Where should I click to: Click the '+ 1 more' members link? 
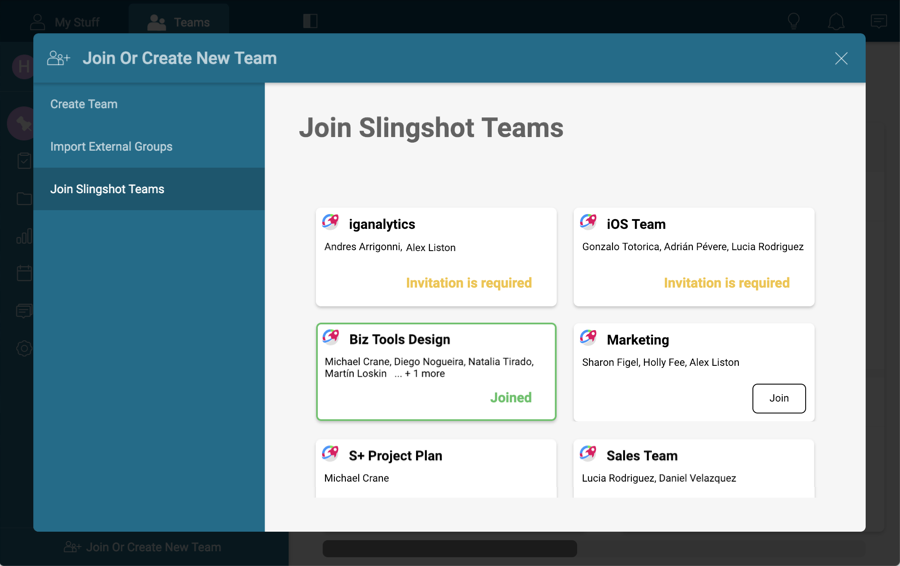(420, 374)
